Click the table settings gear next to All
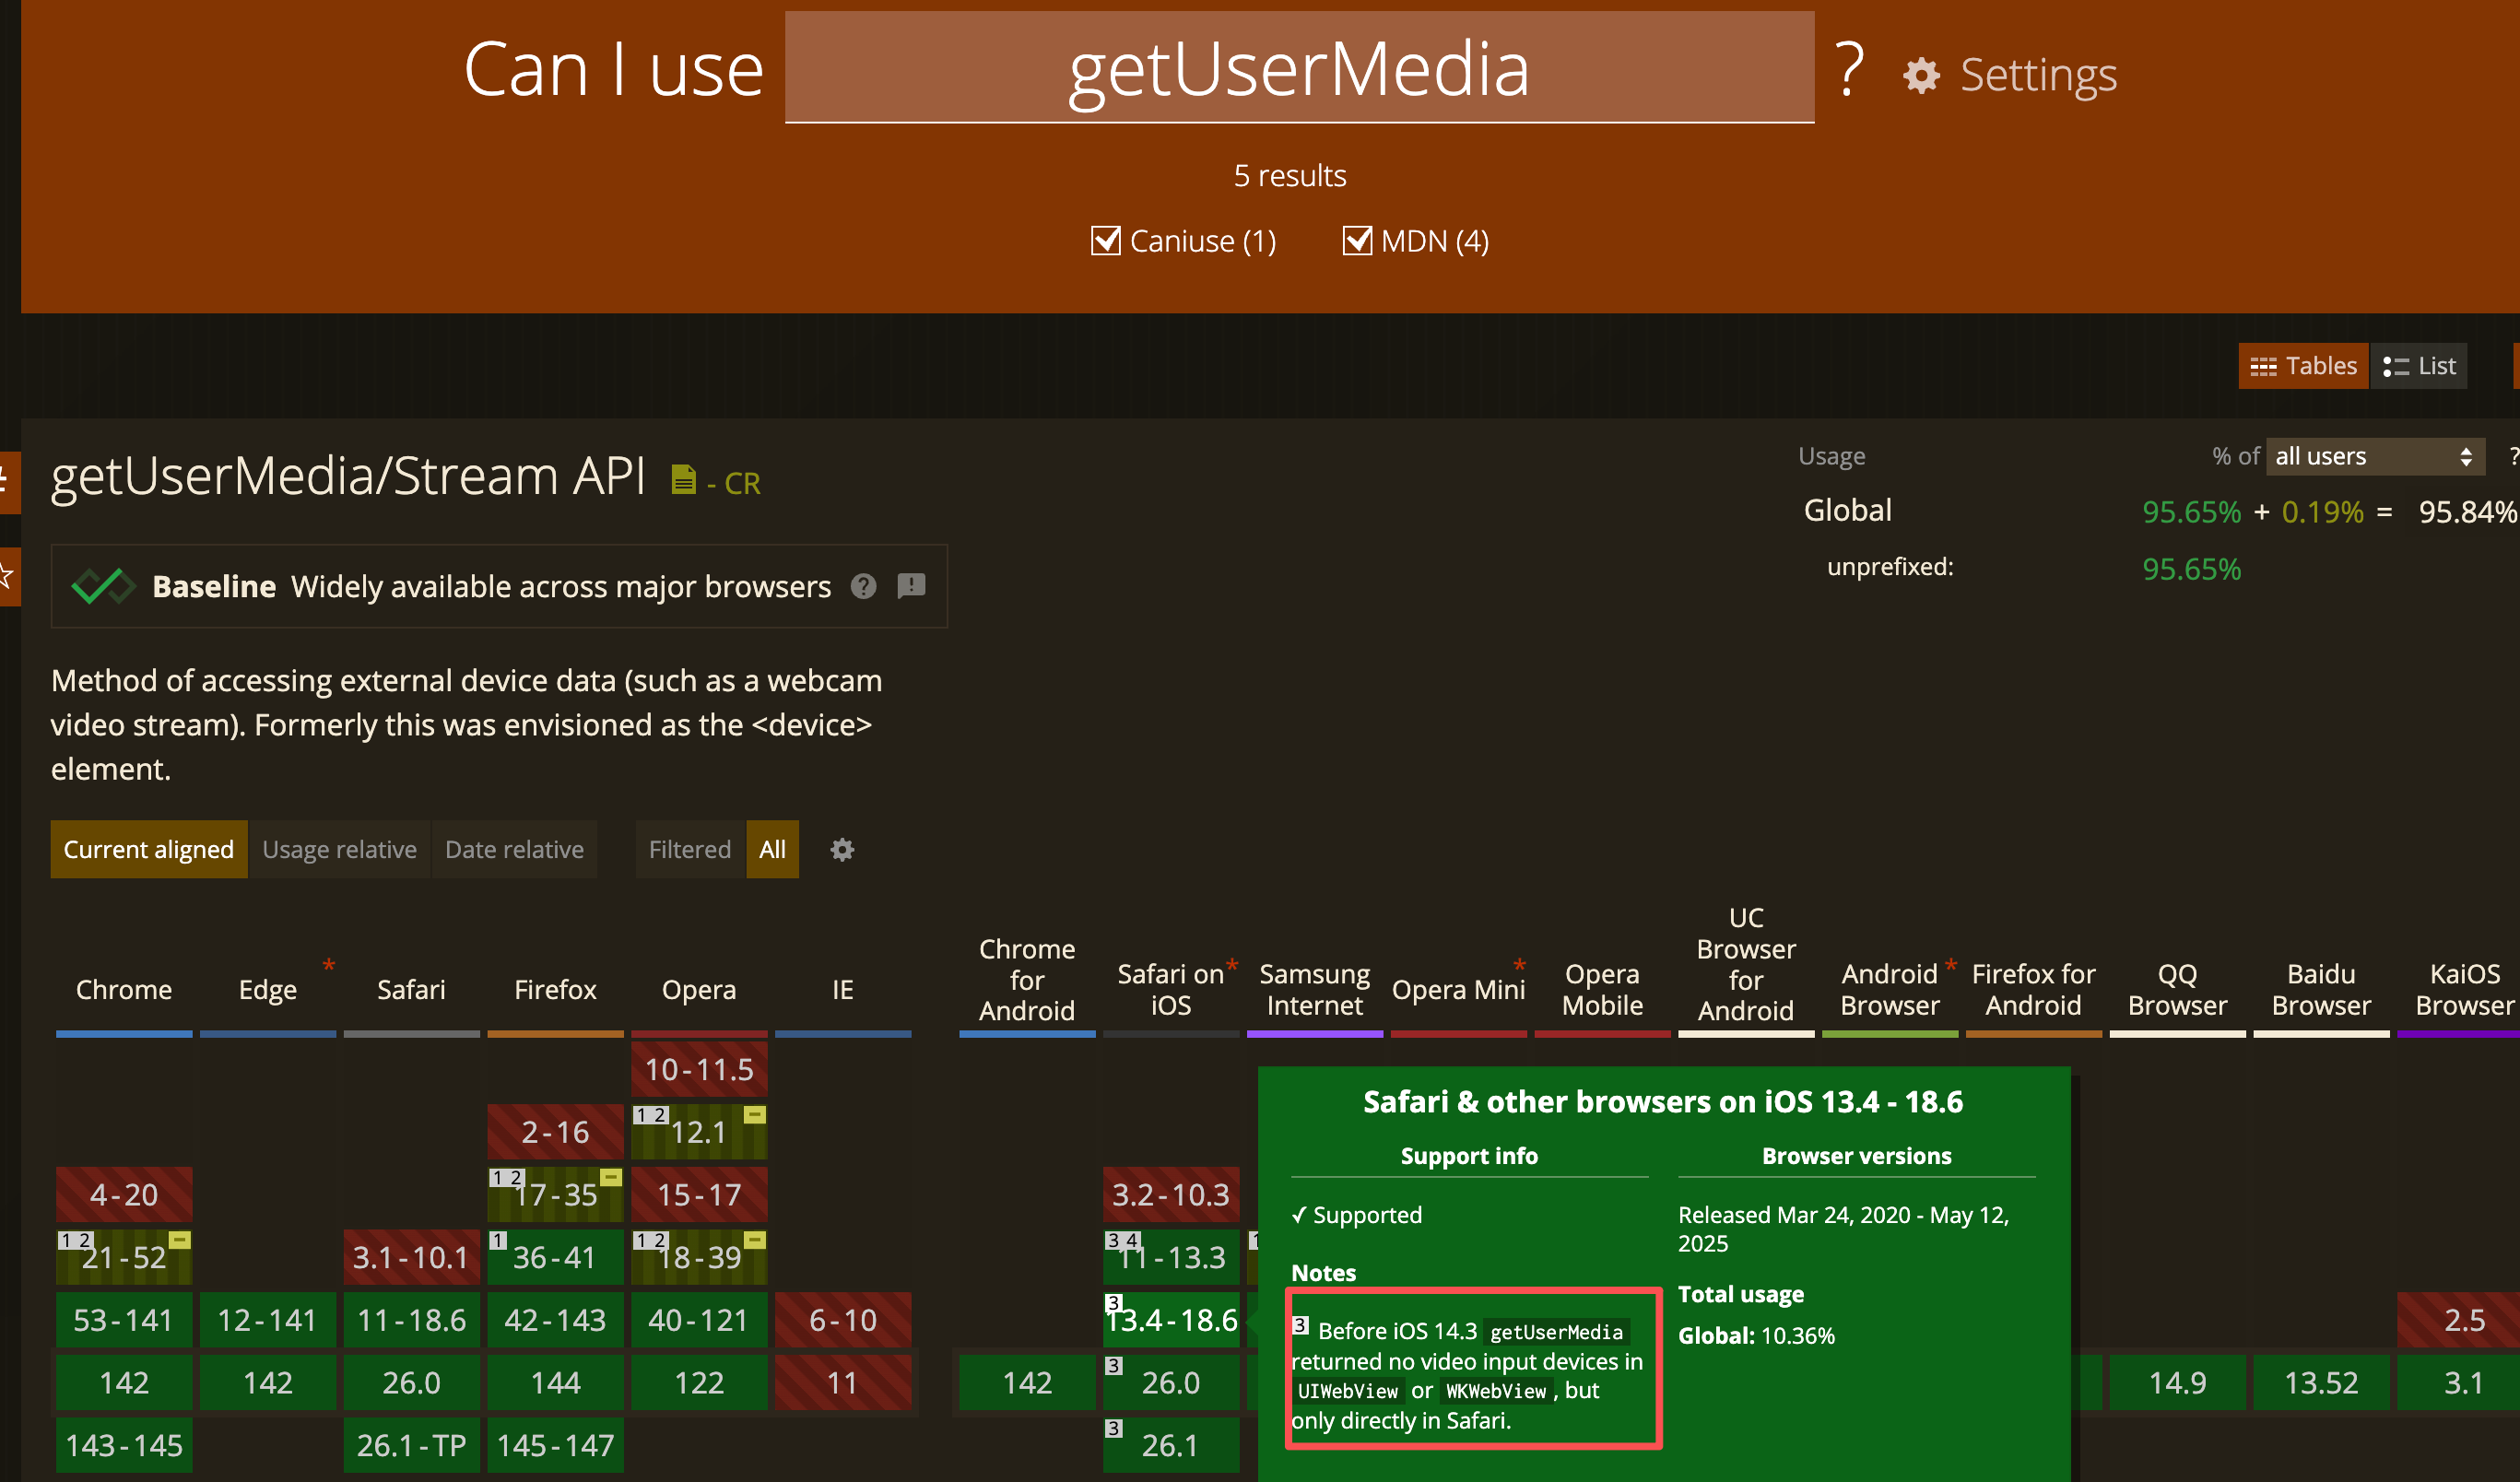 [842, 849]
